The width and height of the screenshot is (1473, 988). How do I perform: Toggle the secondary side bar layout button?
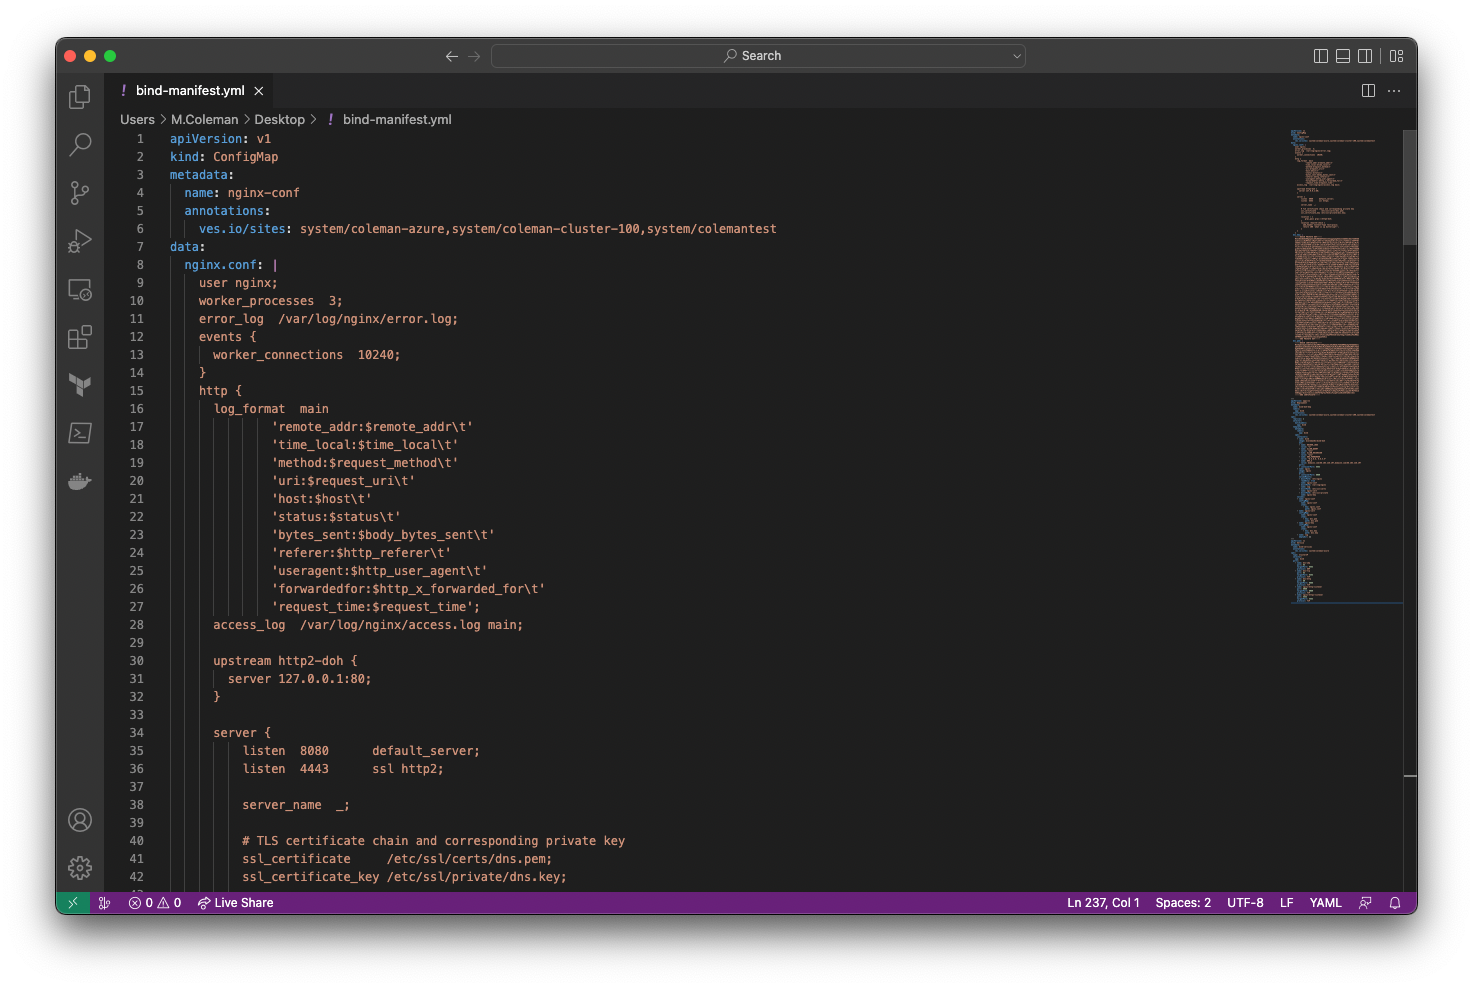(x=1365, y=56)
